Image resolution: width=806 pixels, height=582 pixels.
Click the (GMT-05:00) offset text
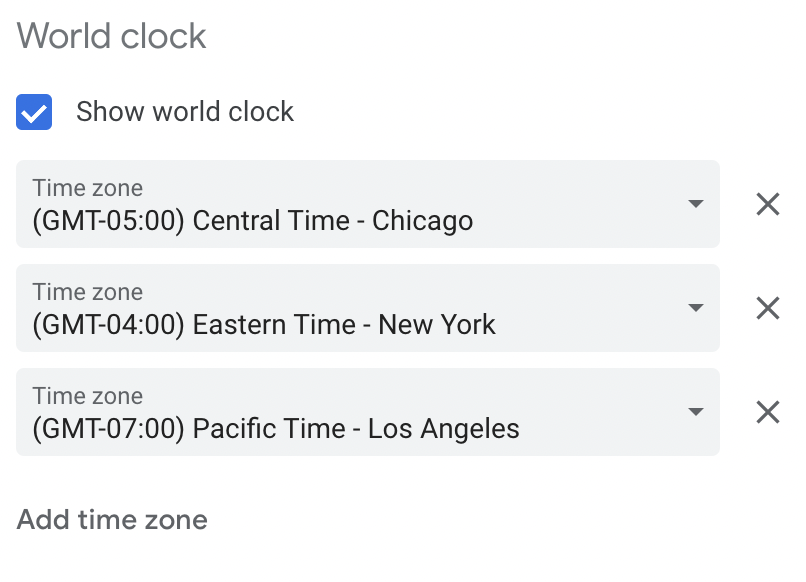[108, 220]
